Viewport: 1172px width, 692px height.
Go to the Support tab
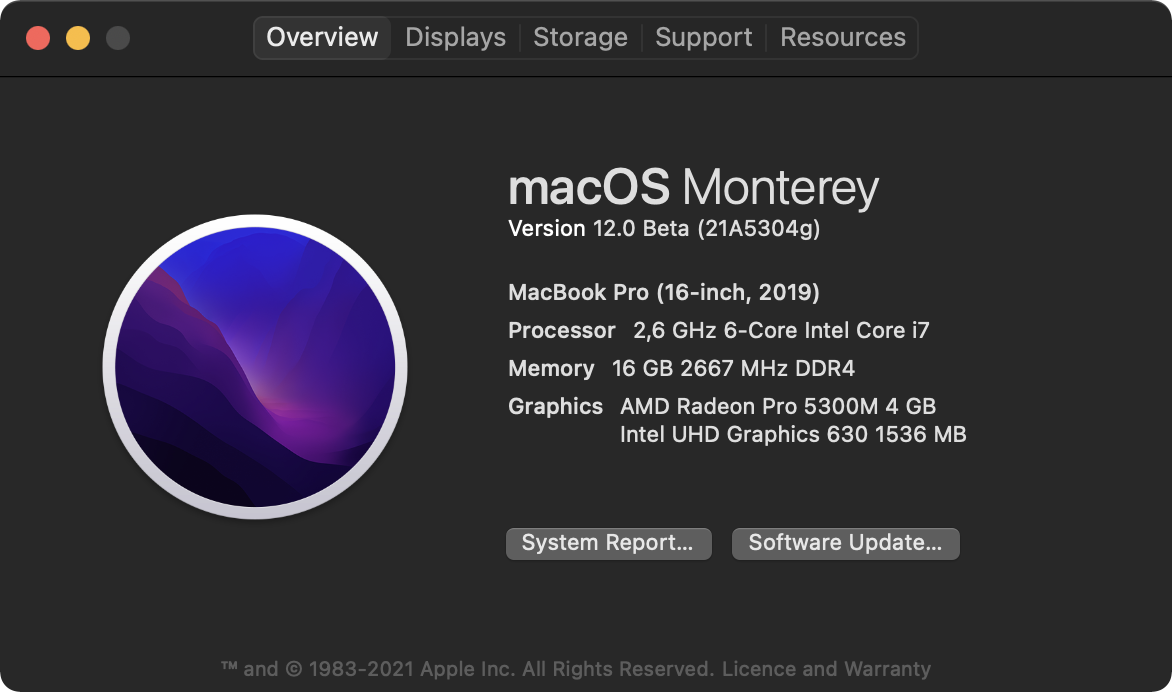[703, 38]
